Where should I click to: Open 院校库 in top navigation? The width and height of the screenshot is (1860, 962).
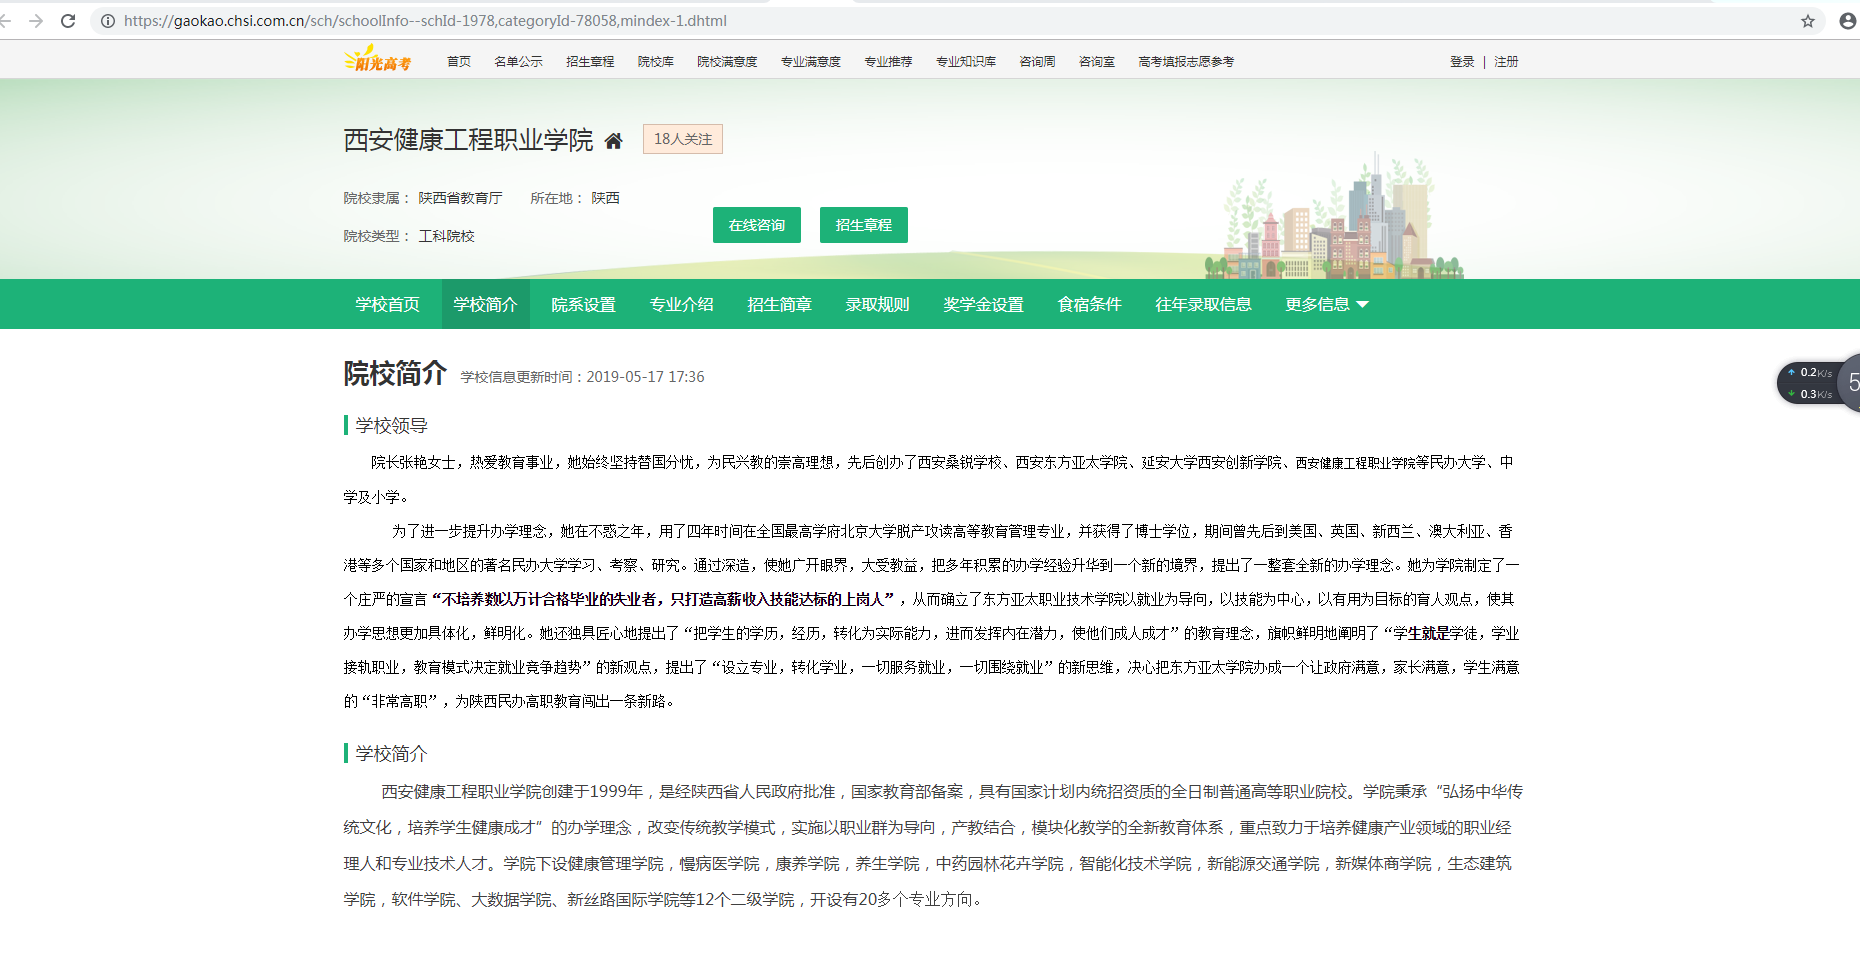coord(656,61)
